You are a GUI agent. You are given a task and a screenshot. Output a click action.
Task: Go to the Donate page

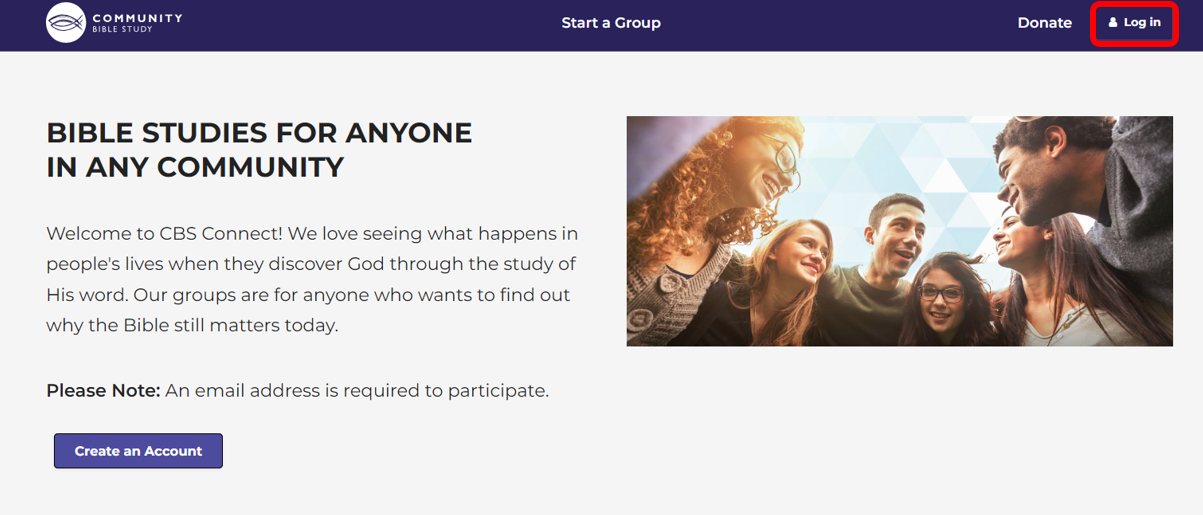point(1044,23)
